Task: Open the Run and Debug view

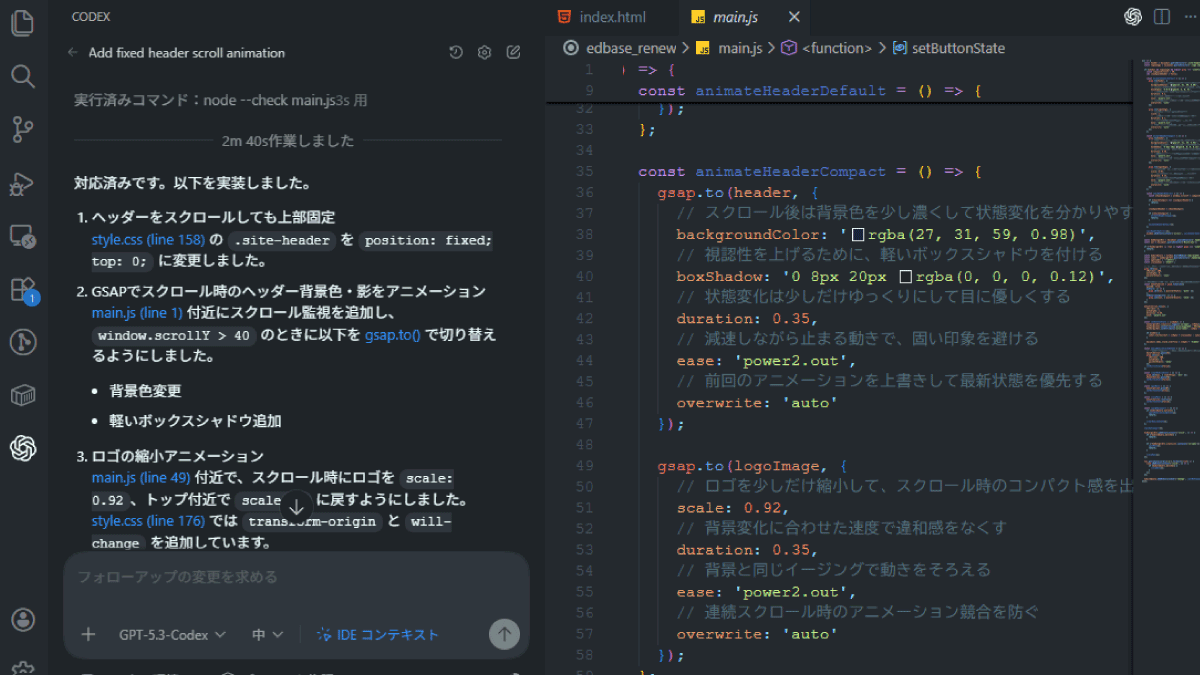Action: (22, 183)
